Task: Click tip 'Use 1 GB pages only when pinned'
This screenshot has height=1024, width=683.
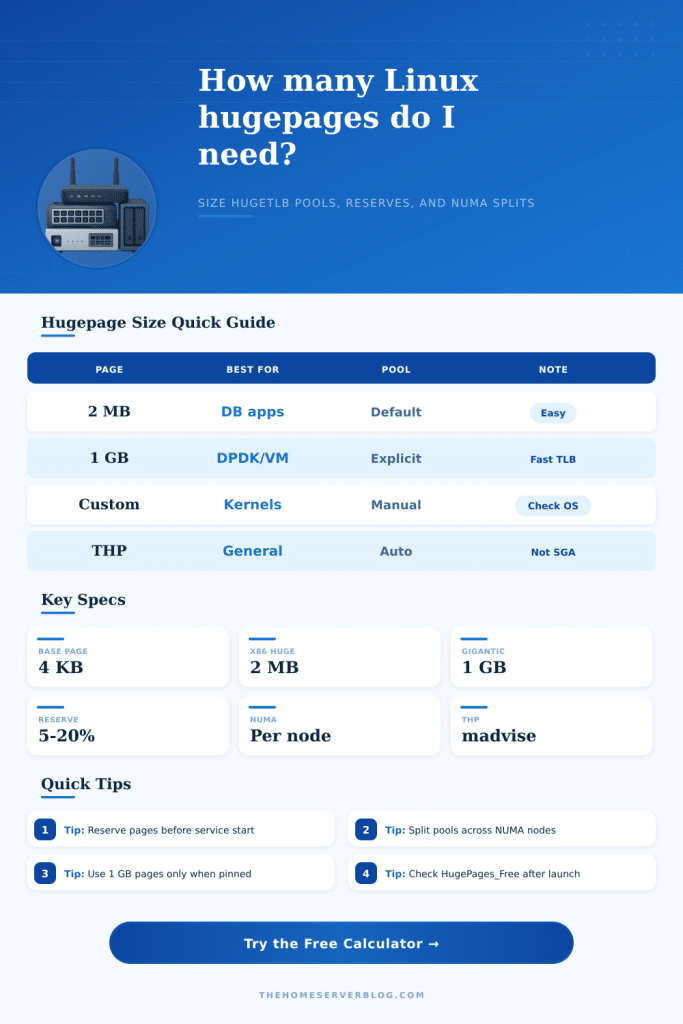Action: [x=181, y=873]
